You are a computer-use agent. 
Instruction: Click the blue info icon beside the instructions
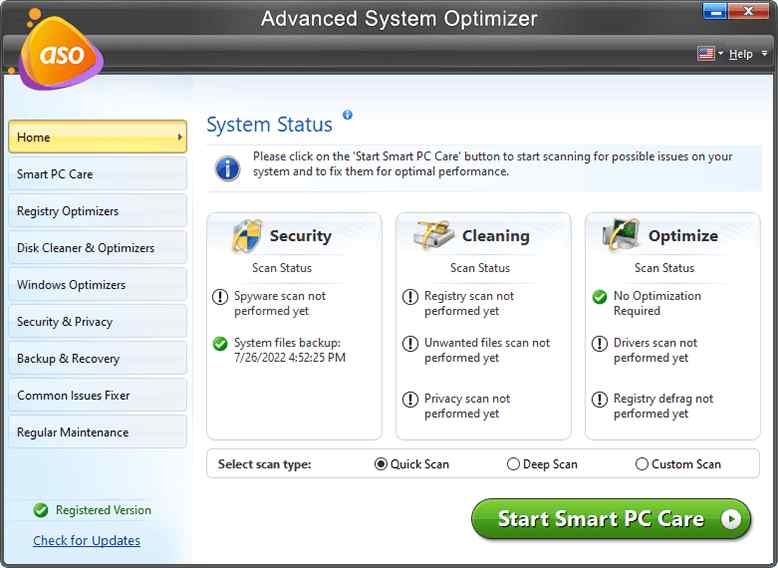point(228,168)
